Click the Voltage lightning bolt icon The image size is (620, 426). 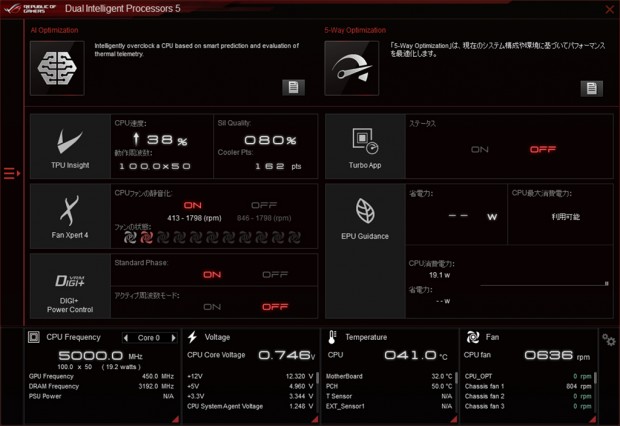pos(193,337)
